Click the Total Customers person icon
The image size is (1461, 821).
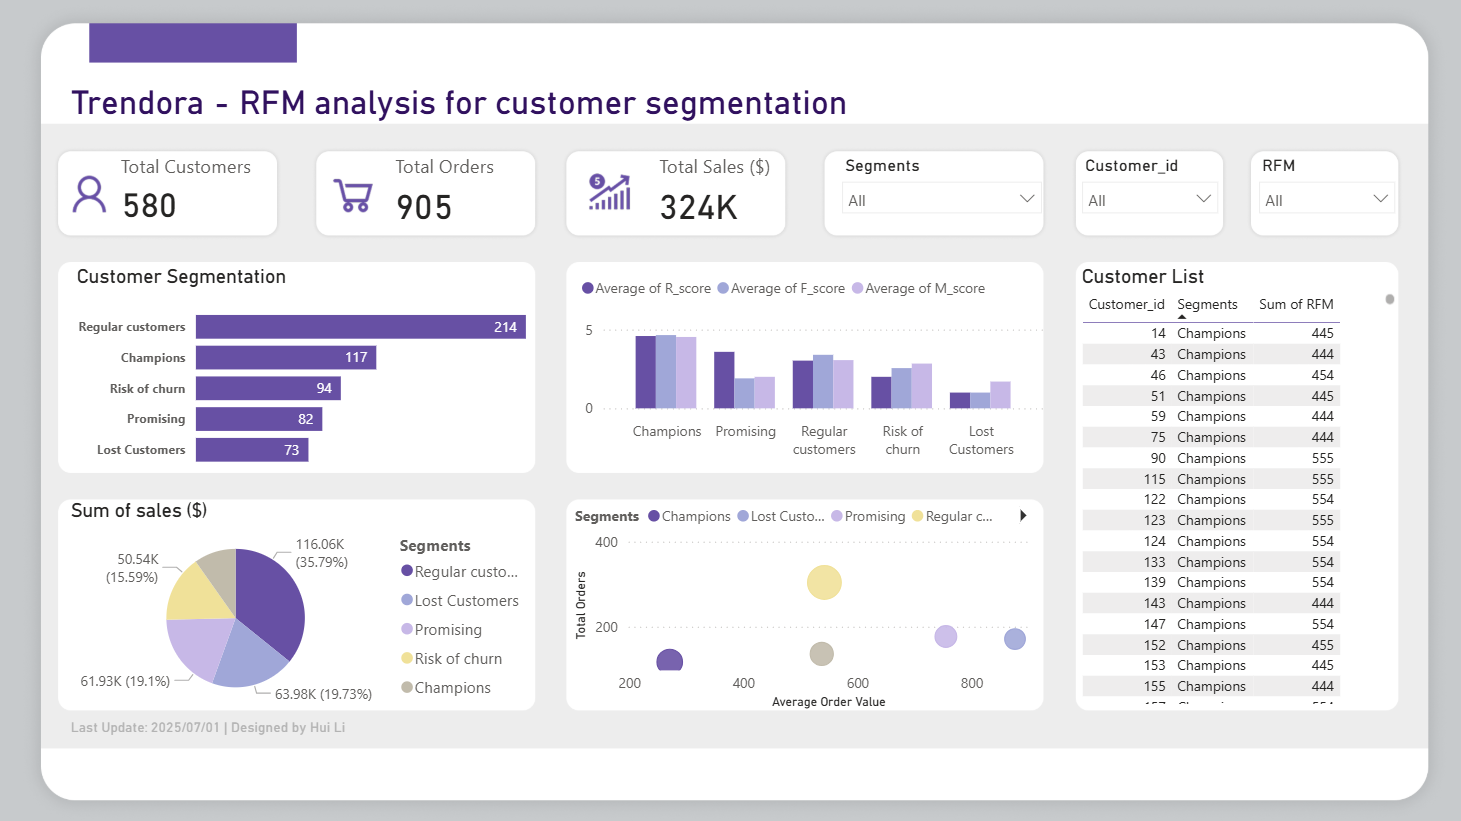[89, 195]
